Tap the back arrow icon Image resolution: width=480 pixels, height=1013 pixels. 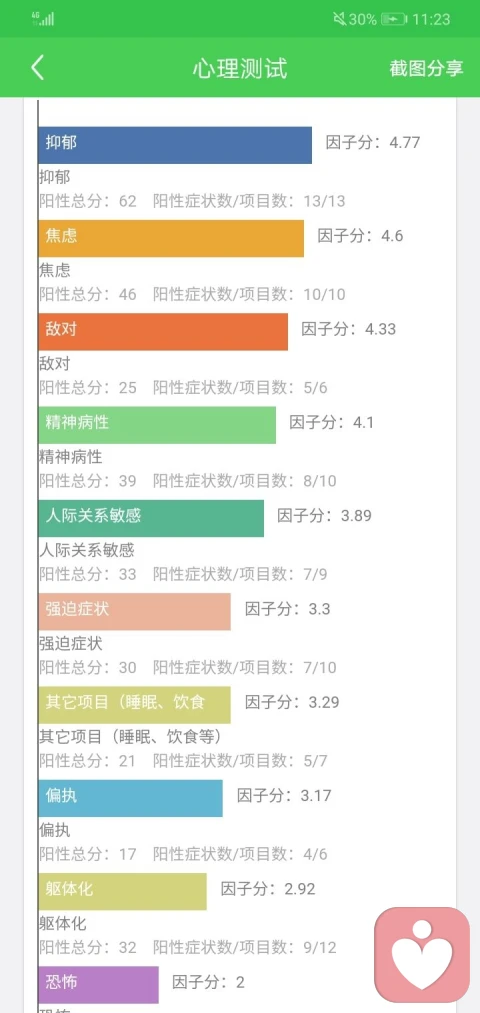tap(37, 68)
